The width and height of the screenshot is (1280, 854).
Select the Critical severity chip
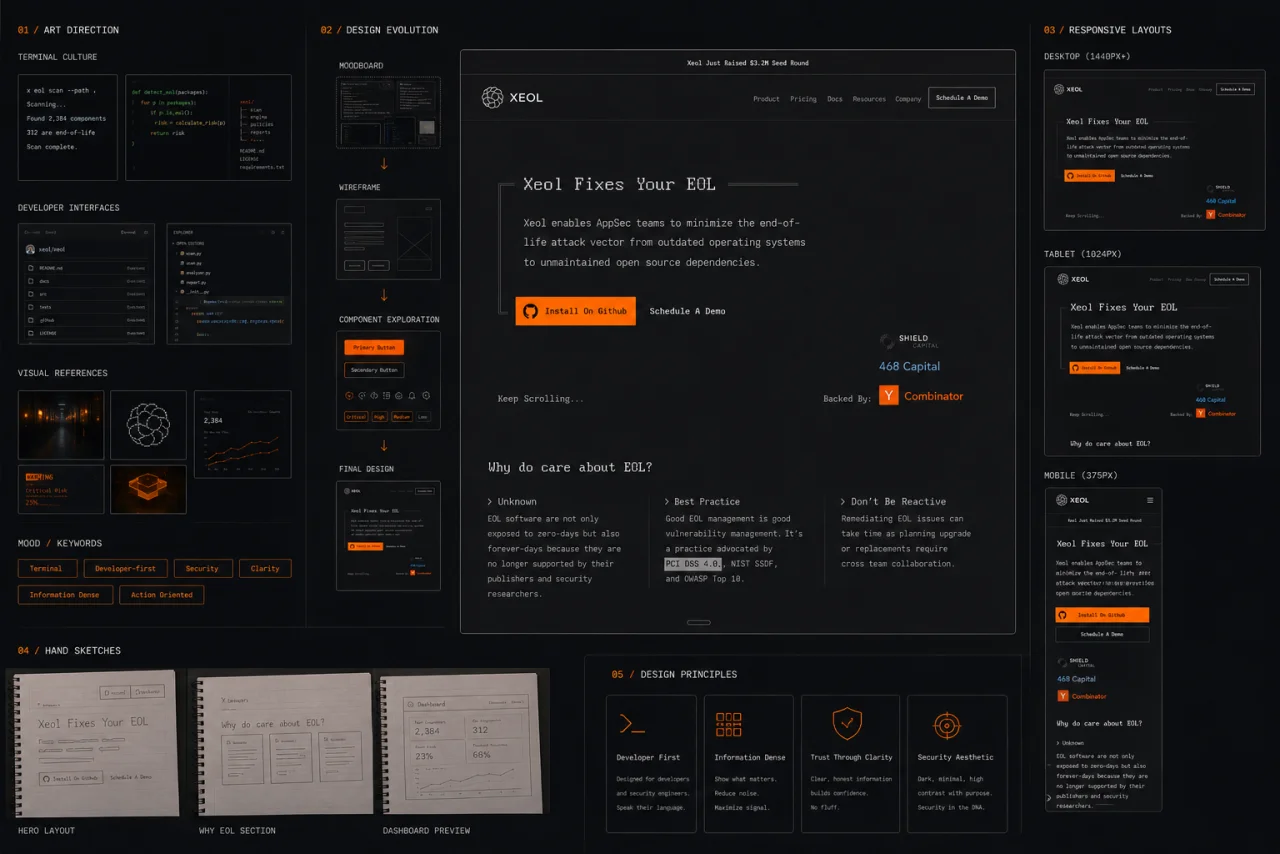pos(356,417)
